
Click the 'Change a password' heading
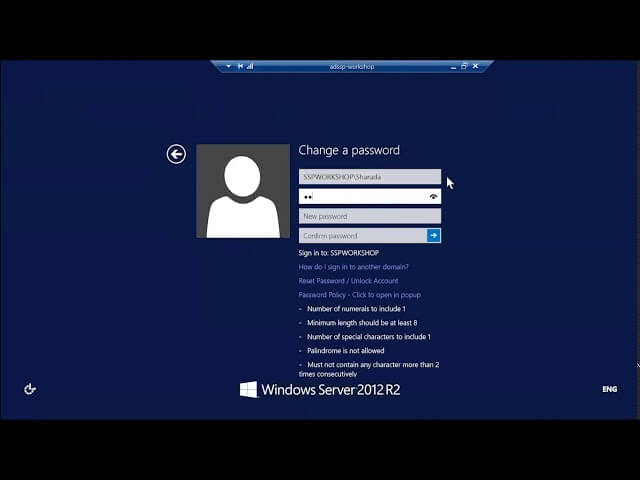349,150
